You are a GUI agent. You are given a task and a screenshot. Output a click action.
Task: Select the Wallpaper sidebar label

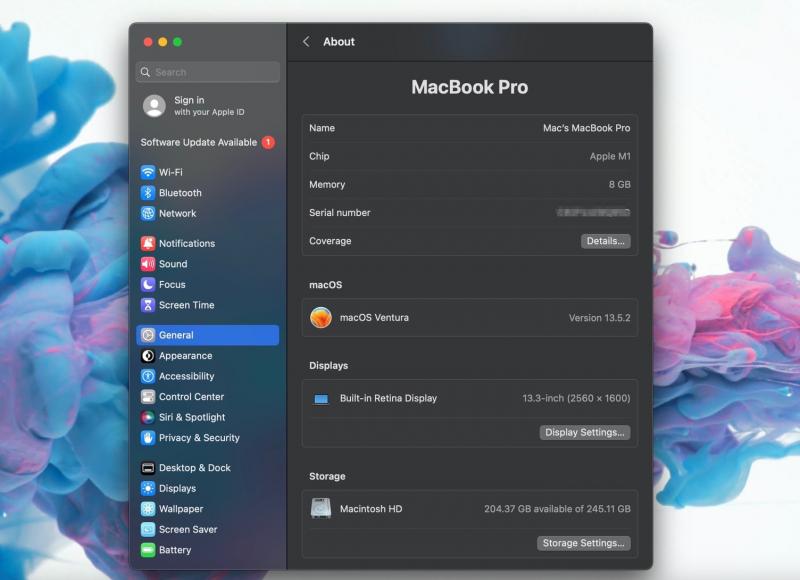tap(181, 509)
